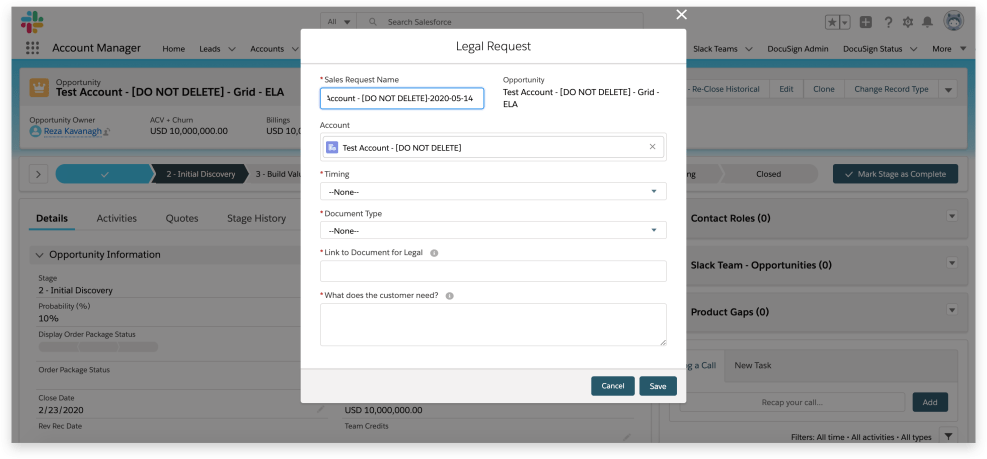
Task: Focus the Sales Request Name field
Action: (402, 98)
